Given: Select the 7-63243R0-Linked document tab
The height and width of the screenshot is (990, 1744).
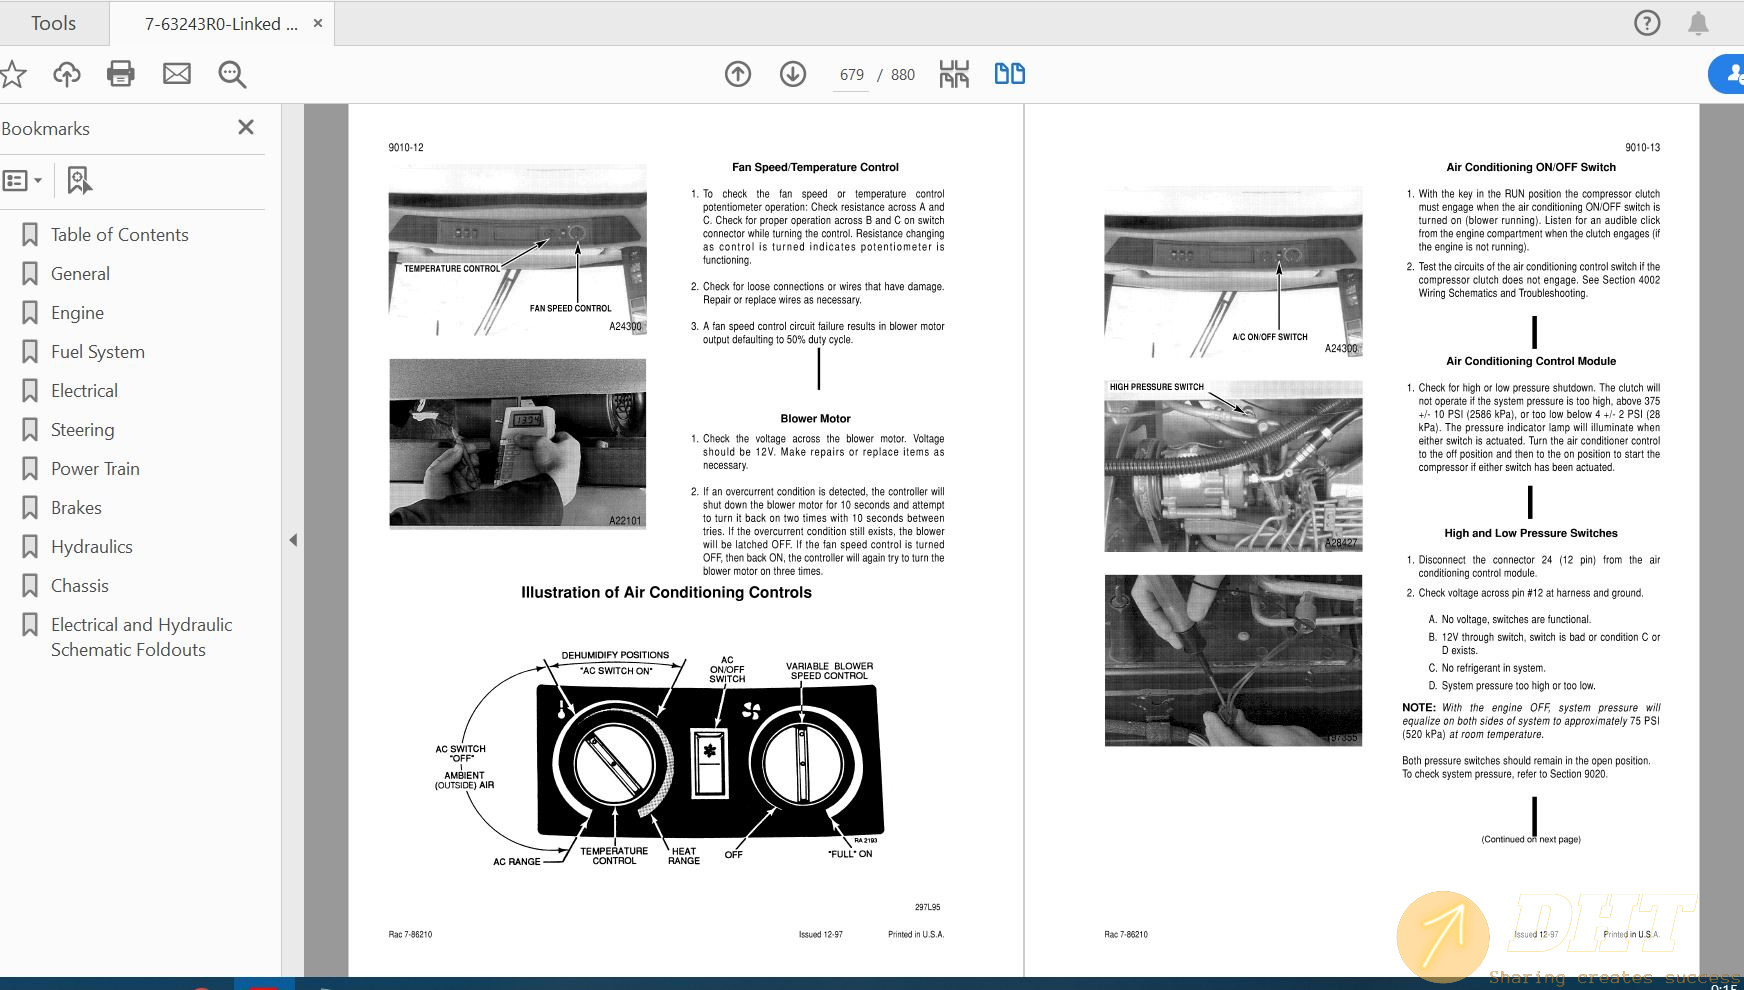Looking at the screenshot, I should (221, 24).
